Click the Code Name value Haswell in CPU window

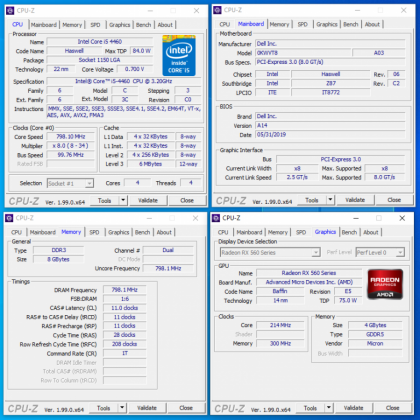click(x=74, y=51)
